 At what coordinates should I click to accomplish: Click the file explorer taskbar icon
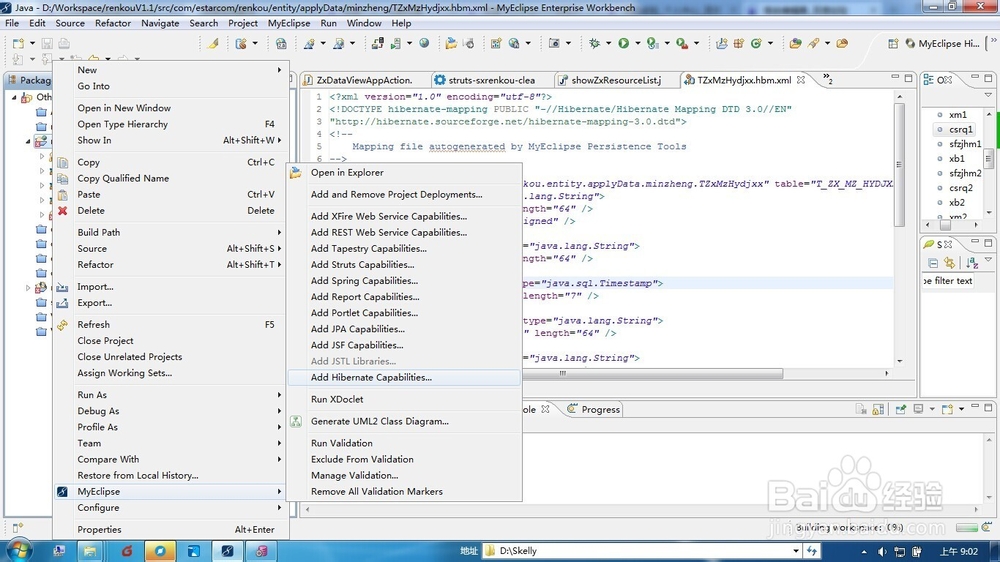(90, 551)
